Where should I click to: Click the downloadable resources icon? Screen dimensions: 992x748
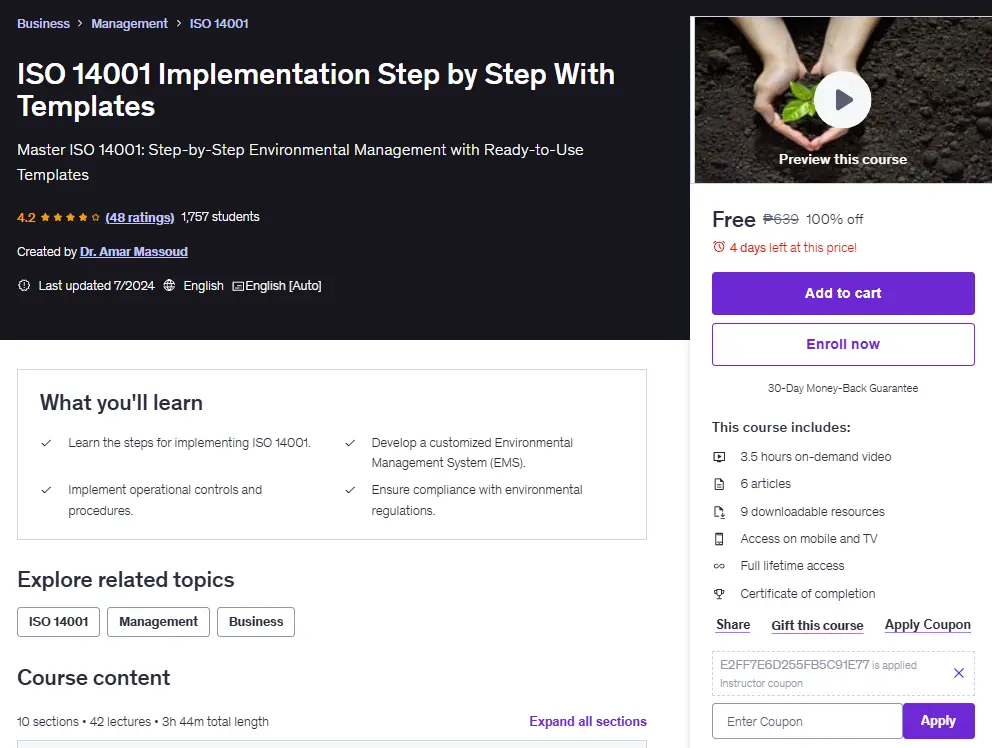coord(719,512)
